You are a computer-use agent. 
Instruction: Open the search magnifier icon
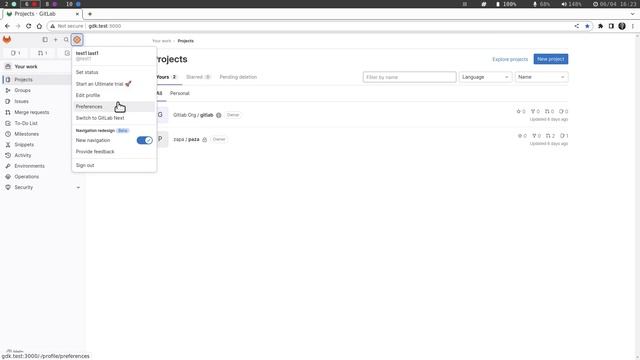click(66, 40)
